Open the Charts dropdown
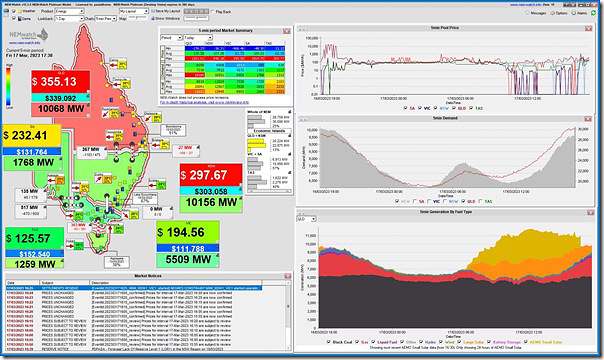Screen dimensions: 604x360 106,18
